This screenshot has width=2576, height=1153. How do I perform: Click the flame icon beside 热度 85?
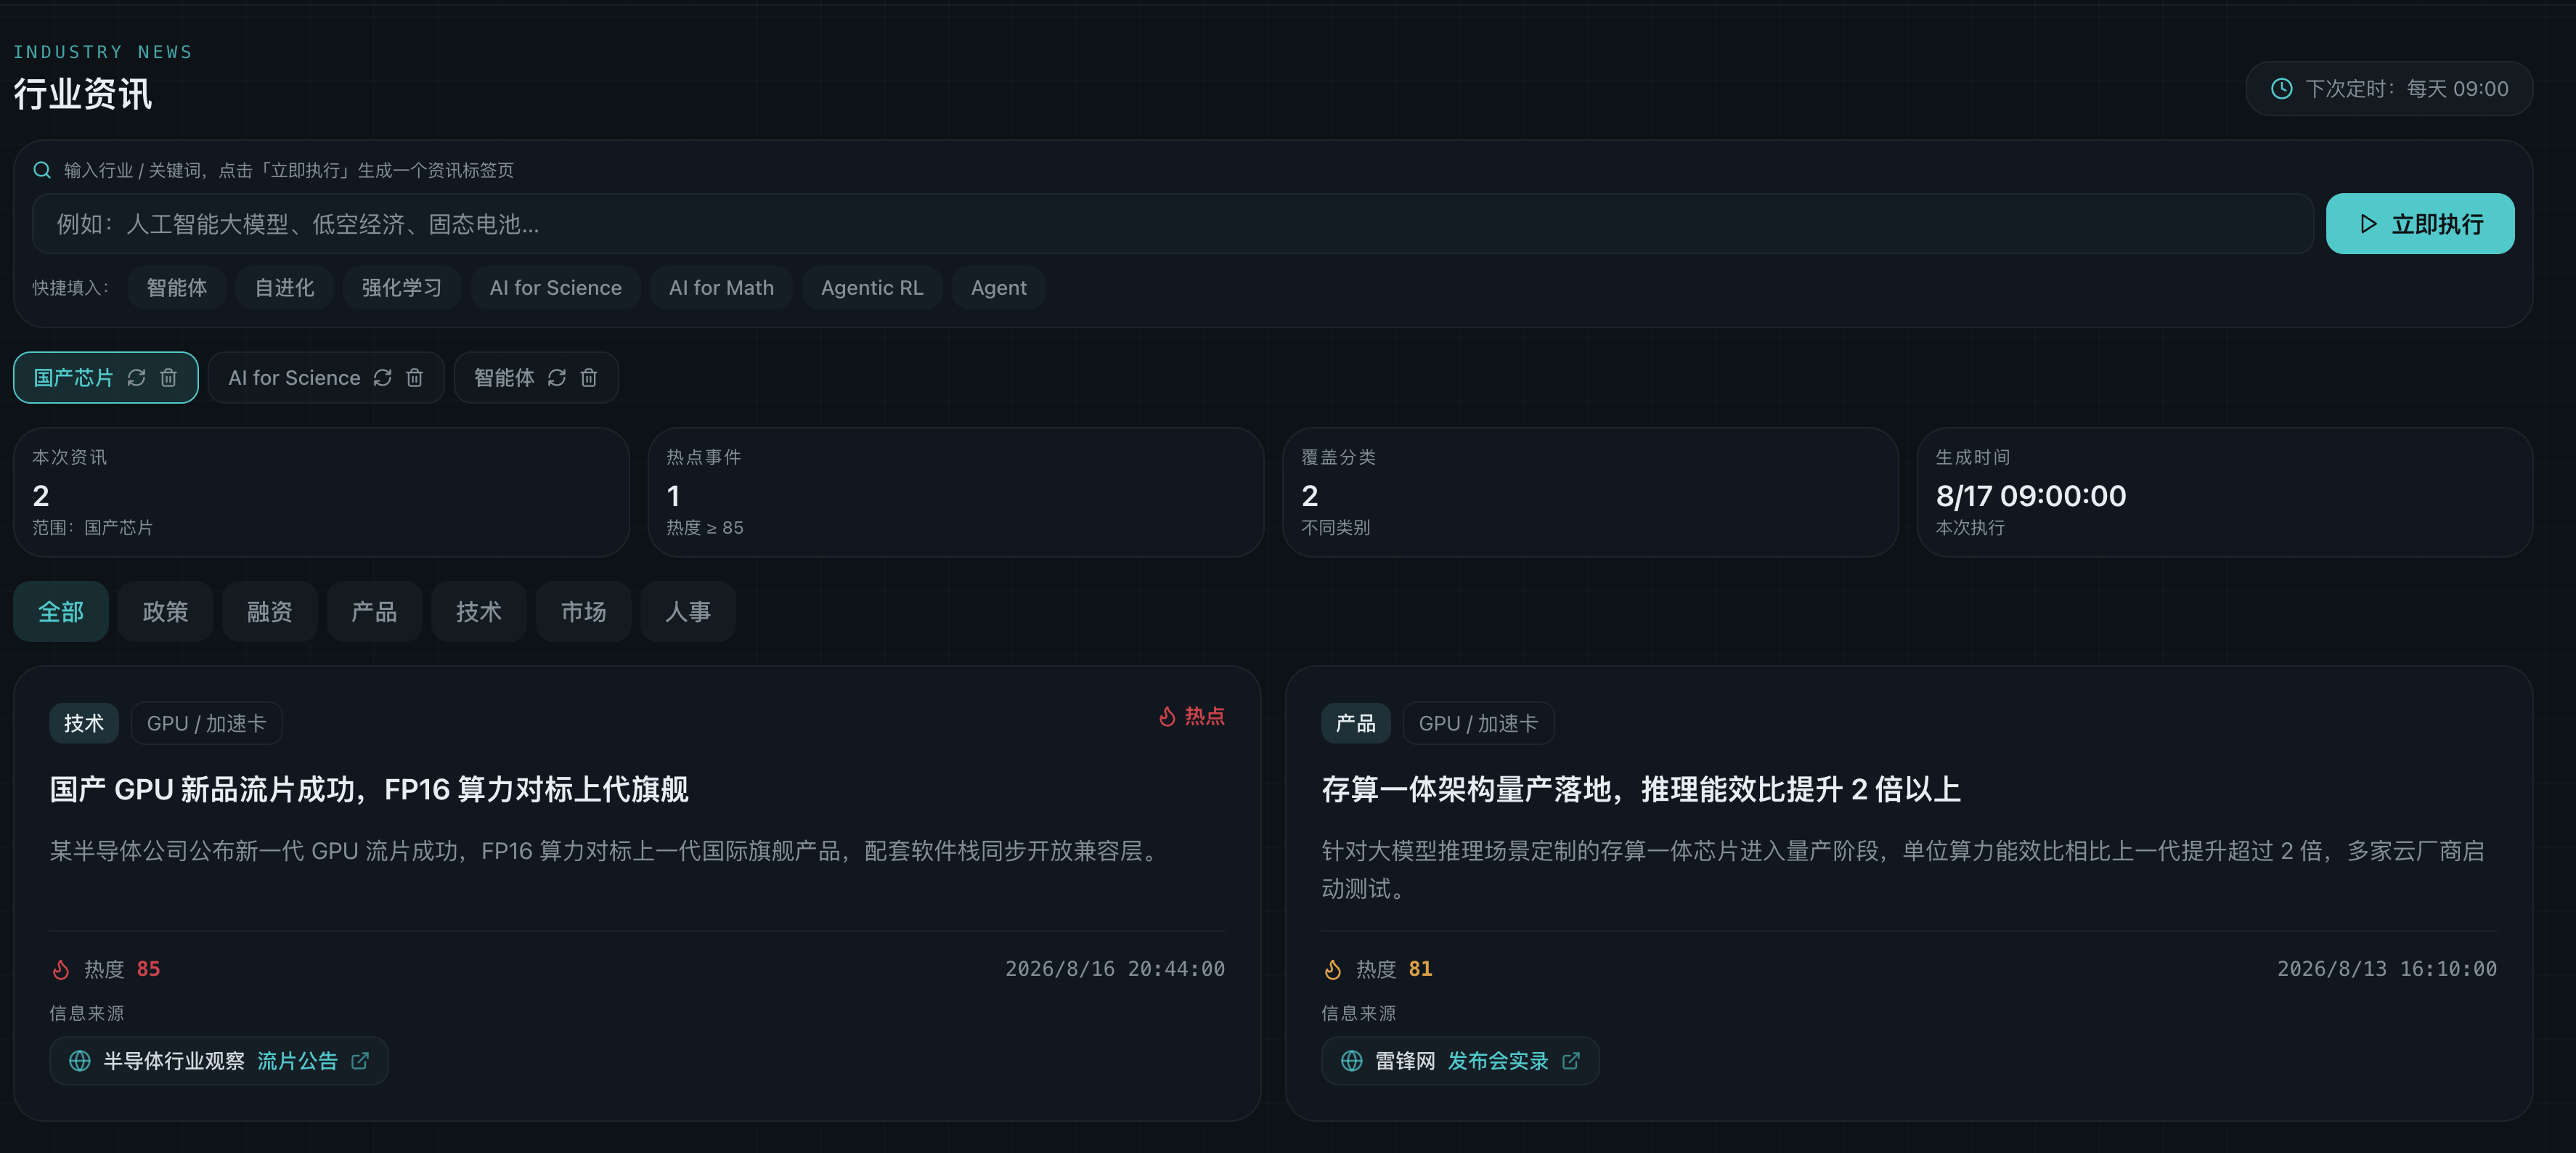[x=61, y=969]
